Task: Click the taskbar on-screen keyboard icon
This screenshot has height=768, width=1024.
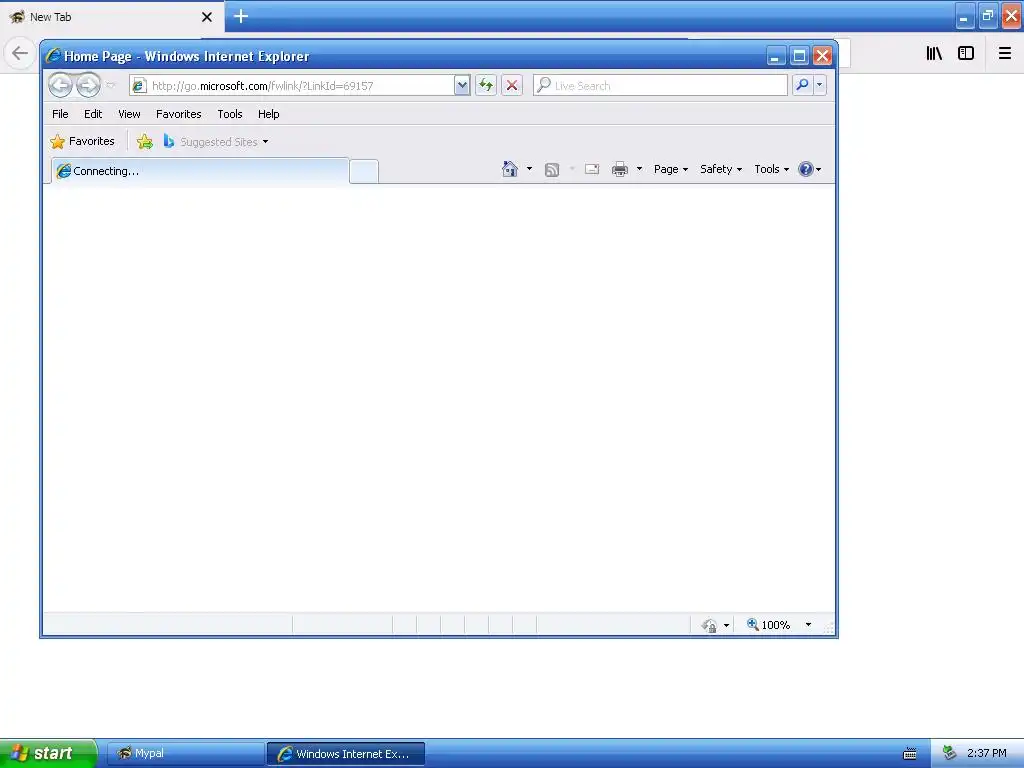Action: (910, 754)
